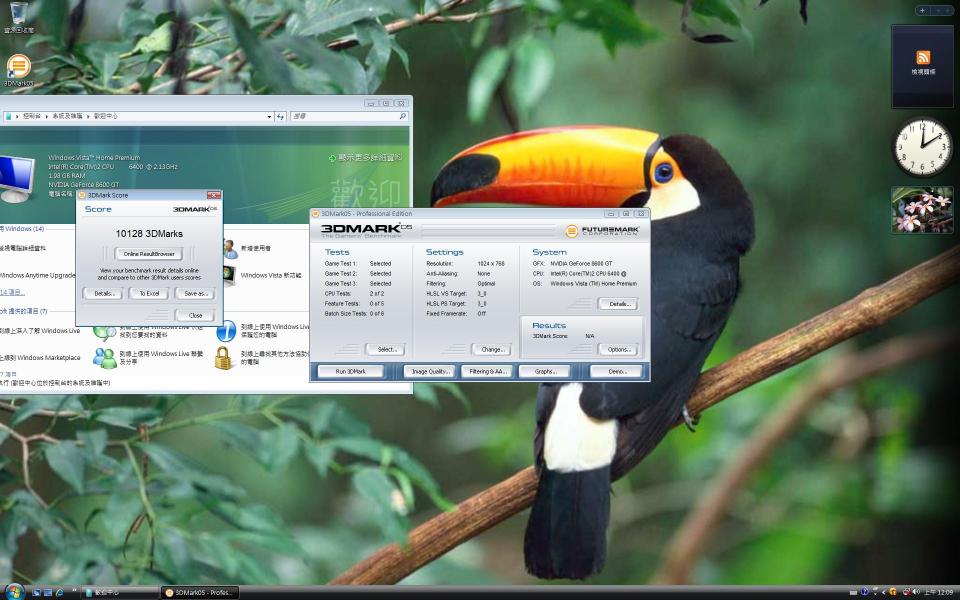Open the 3DMark05 desktop shortcut icon
960x600 pixels.
pyautogui.click(x=18, y=68)
